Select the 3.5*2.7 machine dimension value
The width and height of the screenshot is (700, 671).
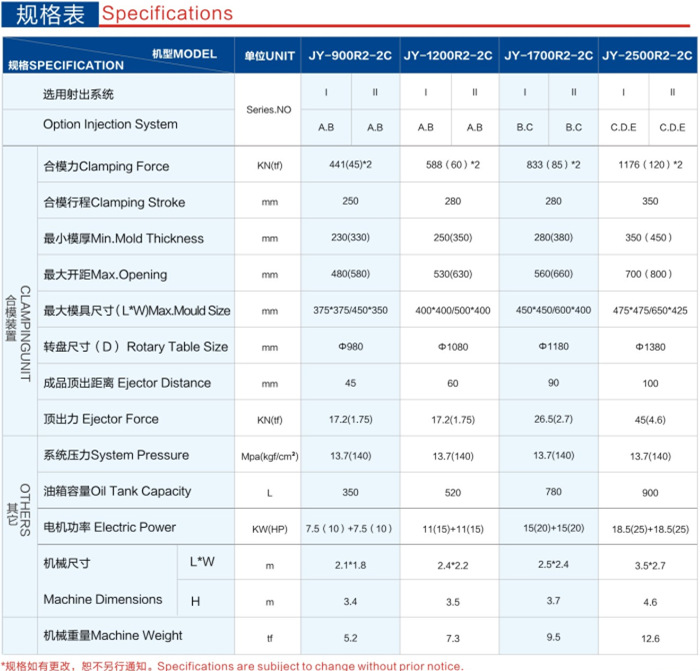649,564
